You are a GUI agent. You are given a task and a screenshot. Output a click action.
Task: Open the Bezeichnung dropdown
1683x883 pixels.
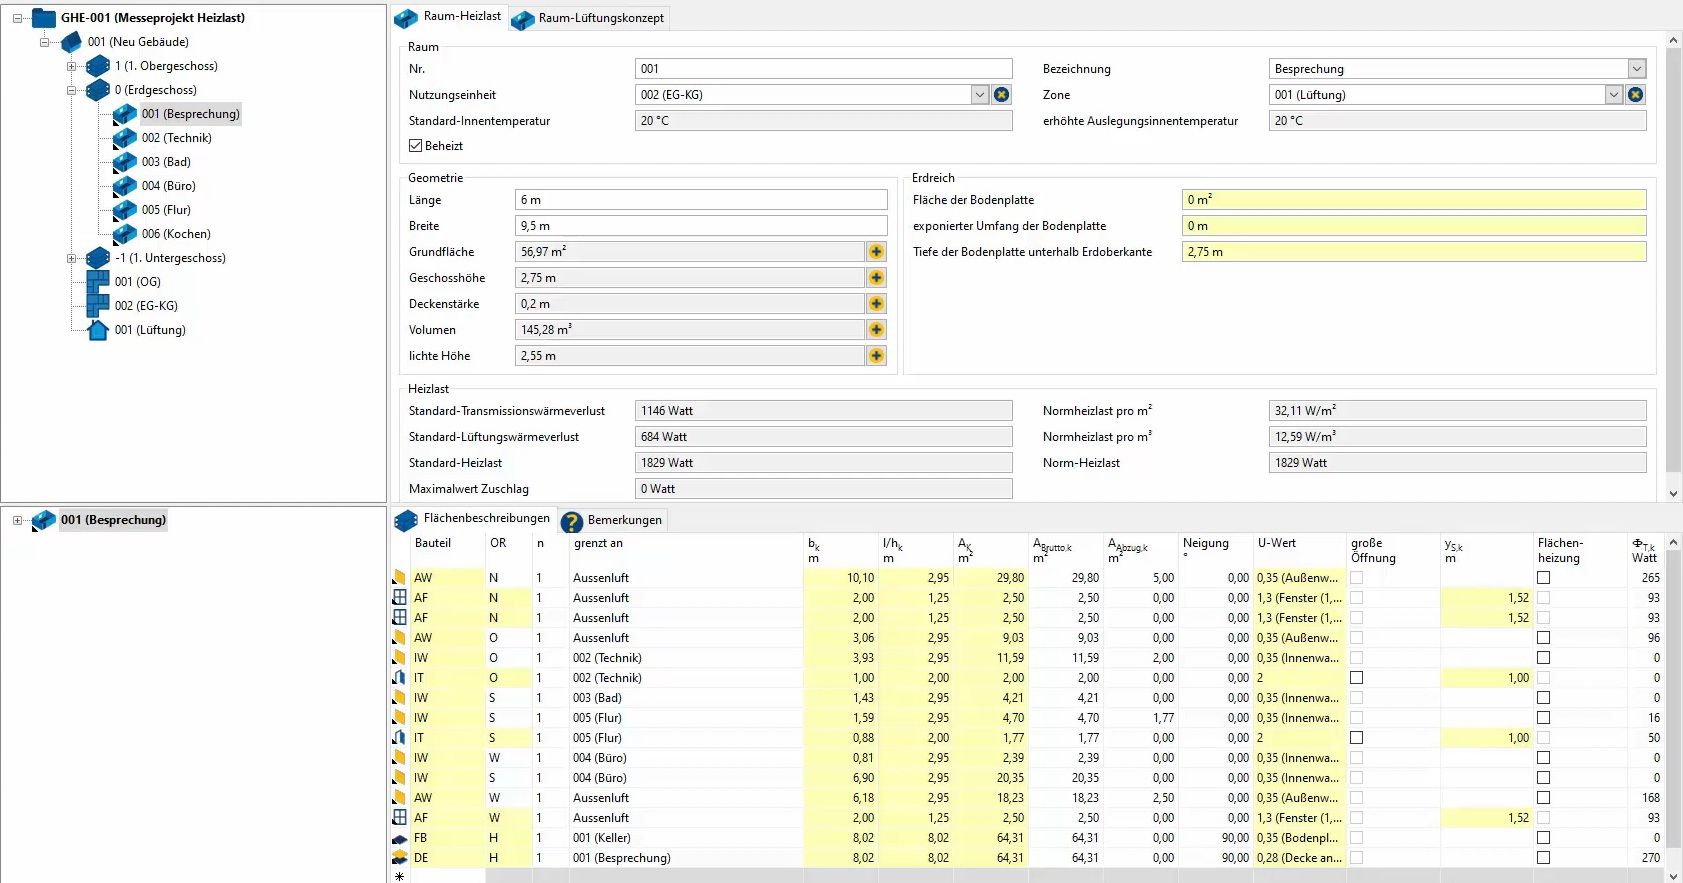[1636, 69]
